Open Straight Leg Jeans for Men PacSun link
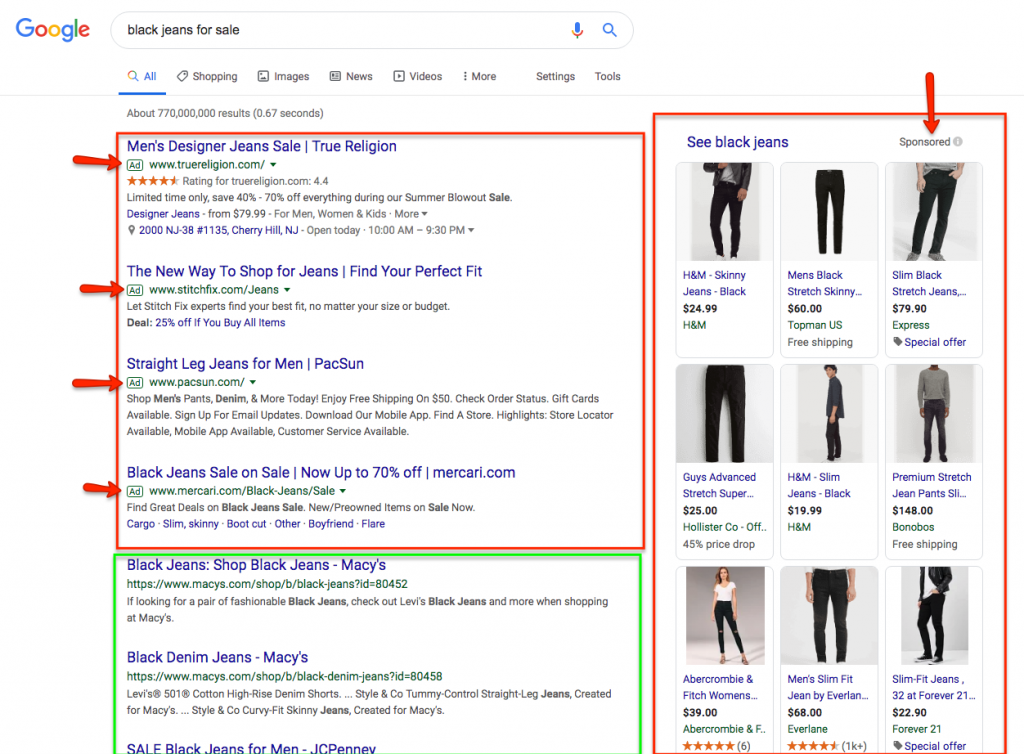This screenshot has width=1024, height=754. click(245, 364)
